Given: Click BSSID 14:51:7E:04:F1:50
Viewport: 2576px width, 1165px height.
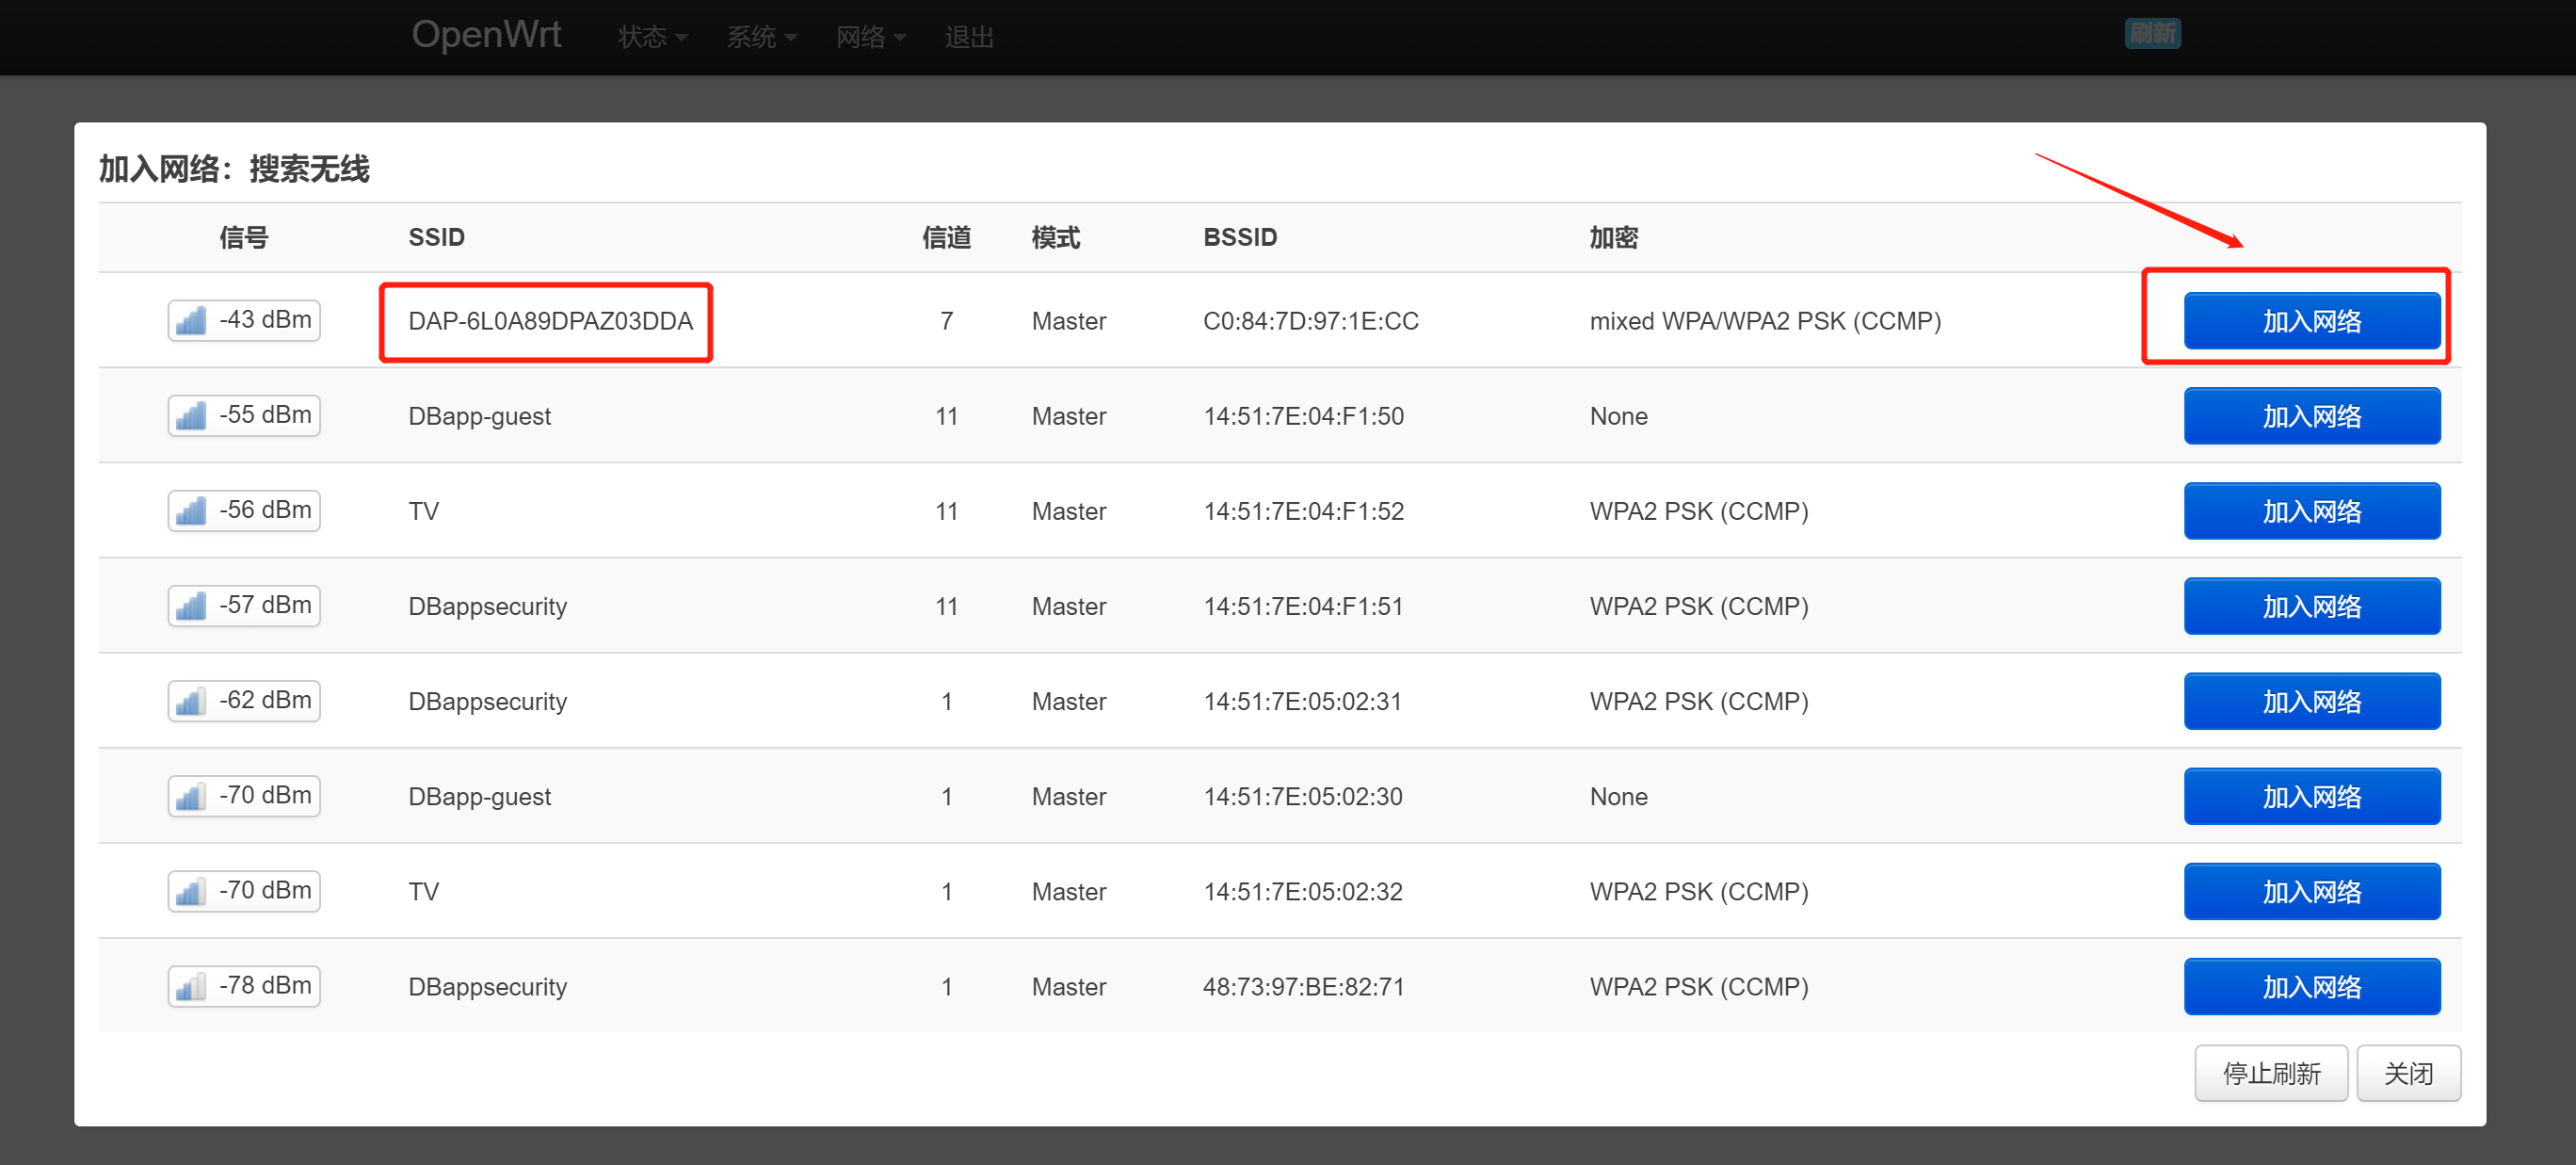Looking at the screenshot, I should click(1303, 416).
